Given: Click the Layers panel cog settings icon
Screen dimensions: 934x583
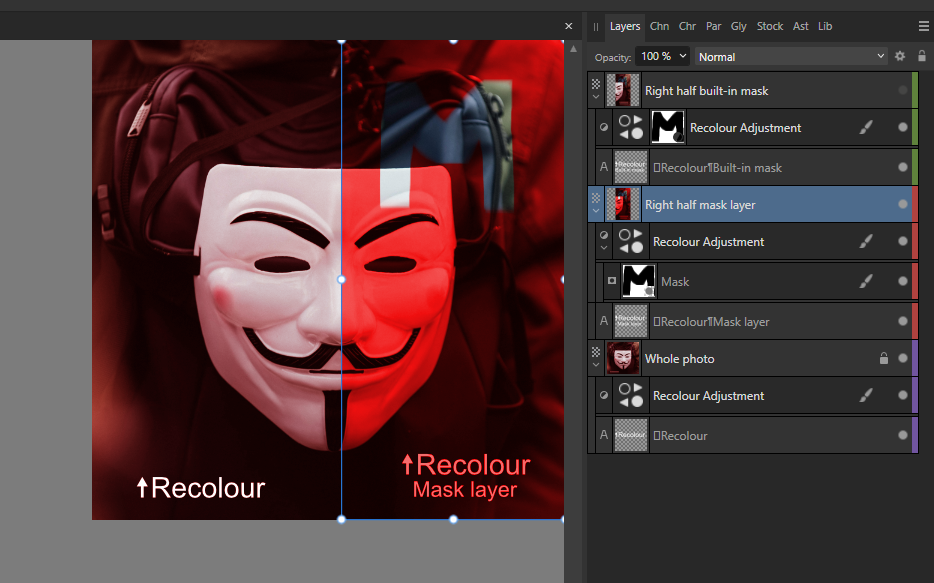Looking at the screenshot, I should (900, 56).
